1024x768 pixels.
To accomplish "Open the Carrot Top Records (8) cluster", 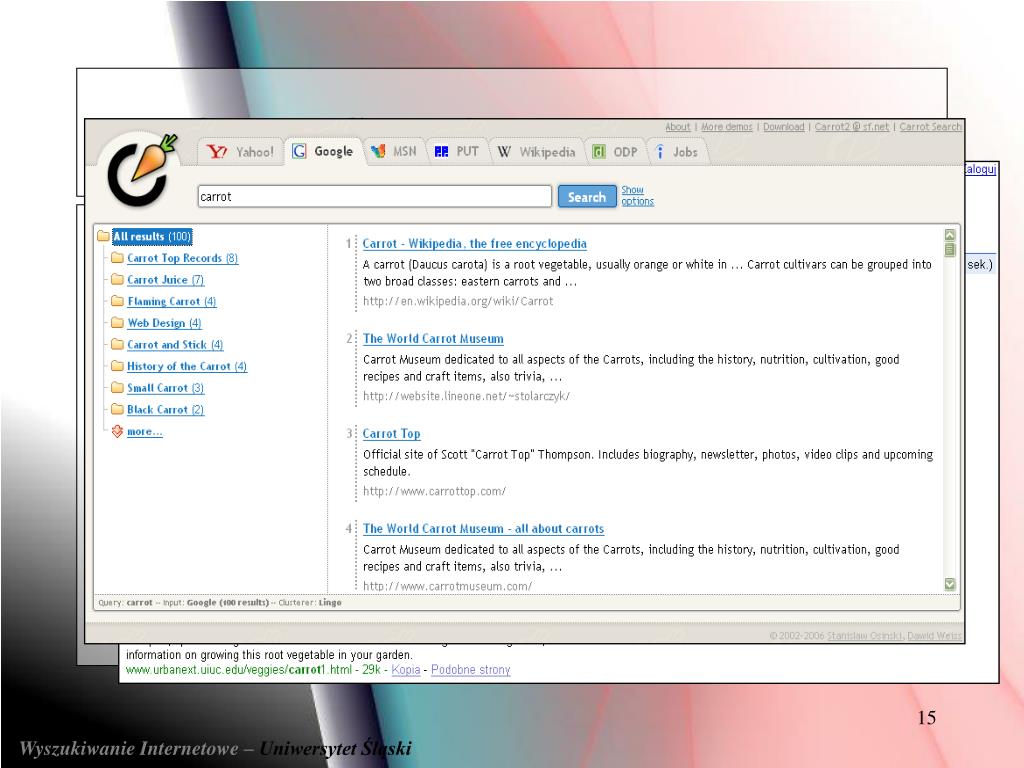I will click(182, 258).
